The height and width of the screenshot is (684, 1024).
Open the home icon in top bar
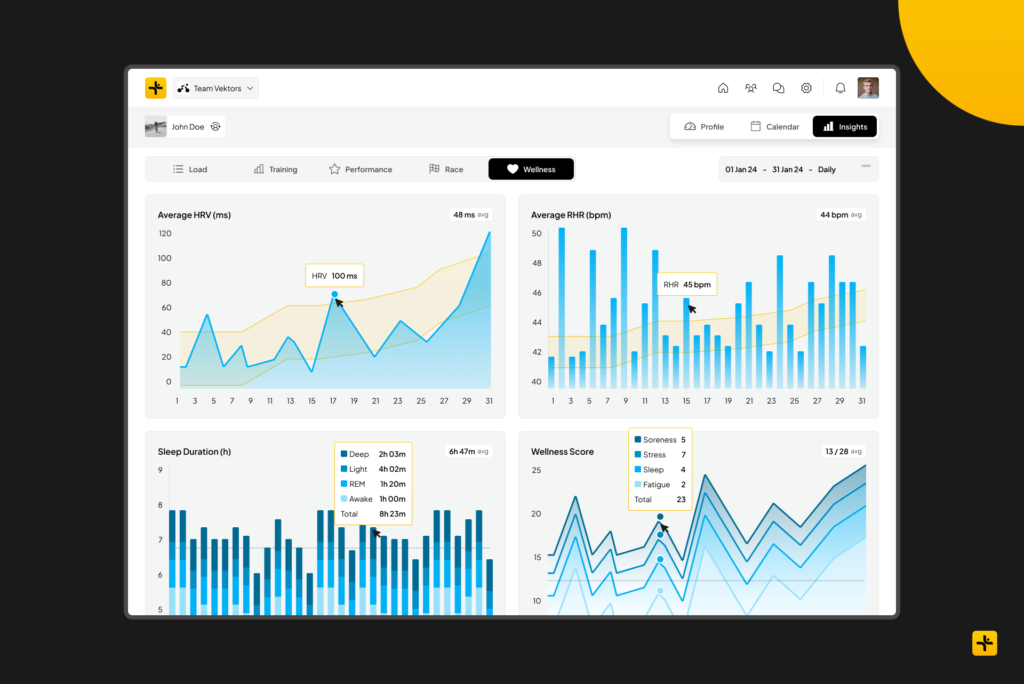point(723,88)
